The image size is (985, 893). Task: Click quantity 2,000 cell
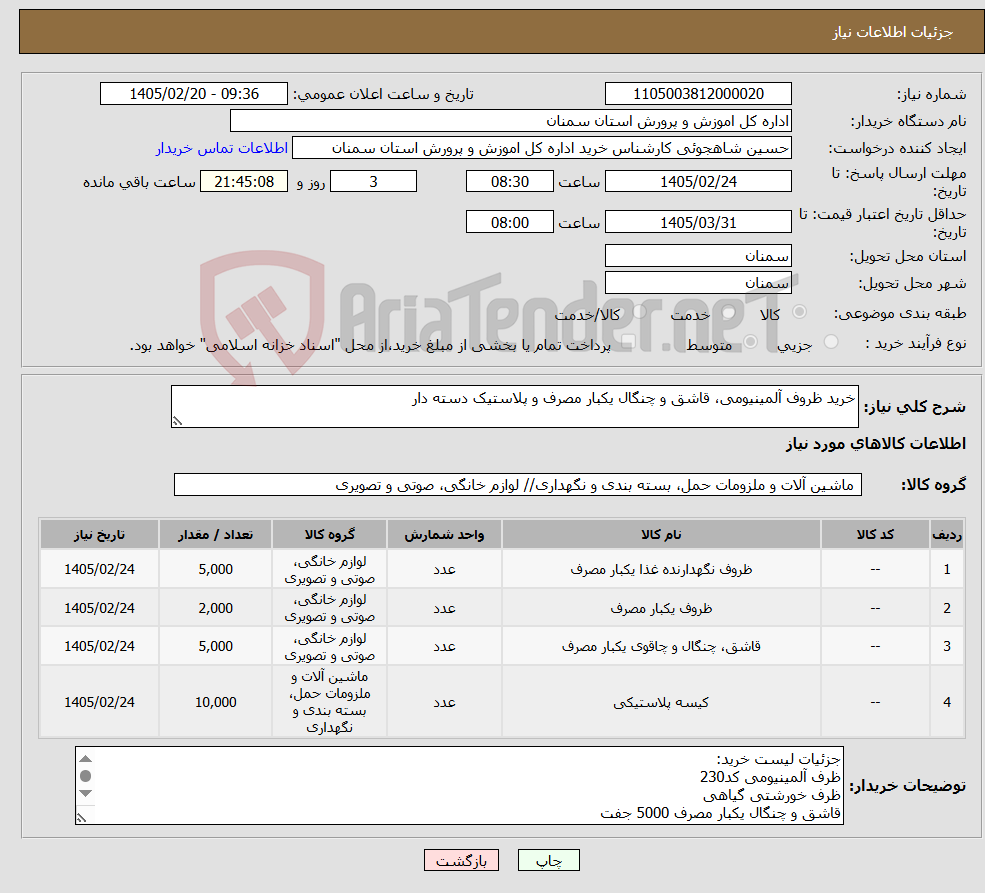pos(215,609)
